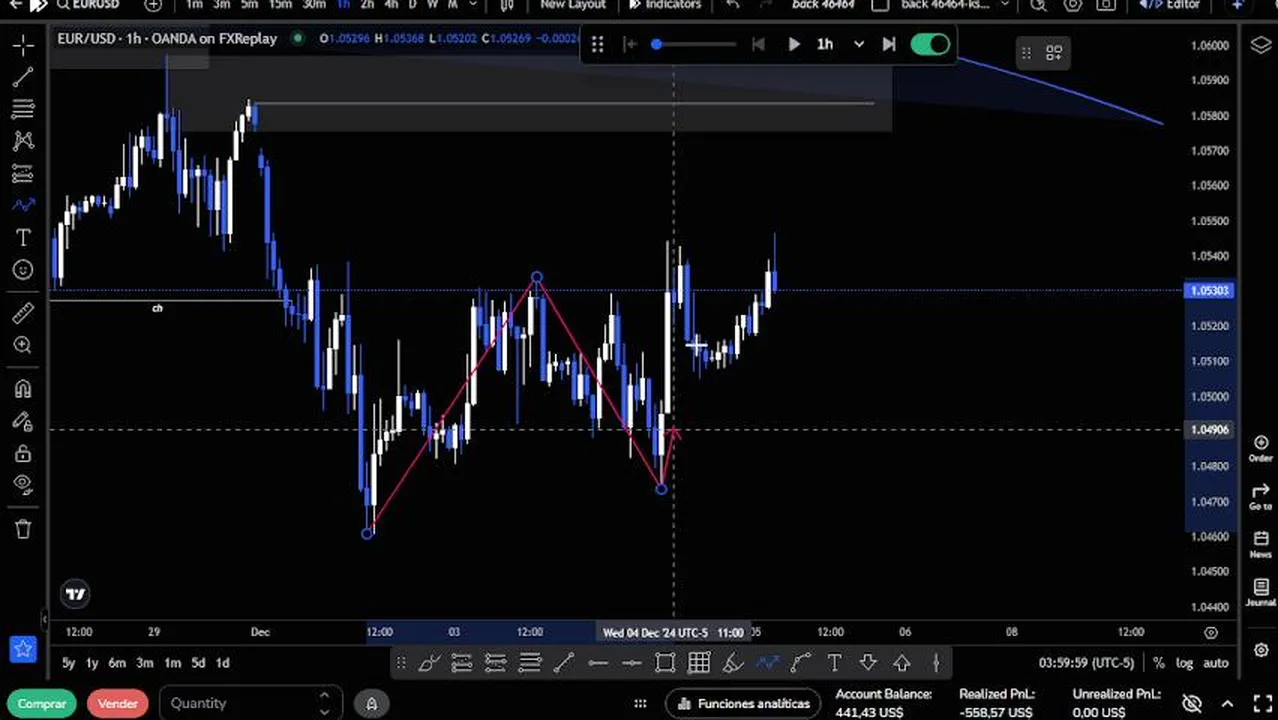Image resolution: width=1278 pixels, height=720 pixels.
Task: Click the 1h replay interval label
Action: (x=825, y=44)
